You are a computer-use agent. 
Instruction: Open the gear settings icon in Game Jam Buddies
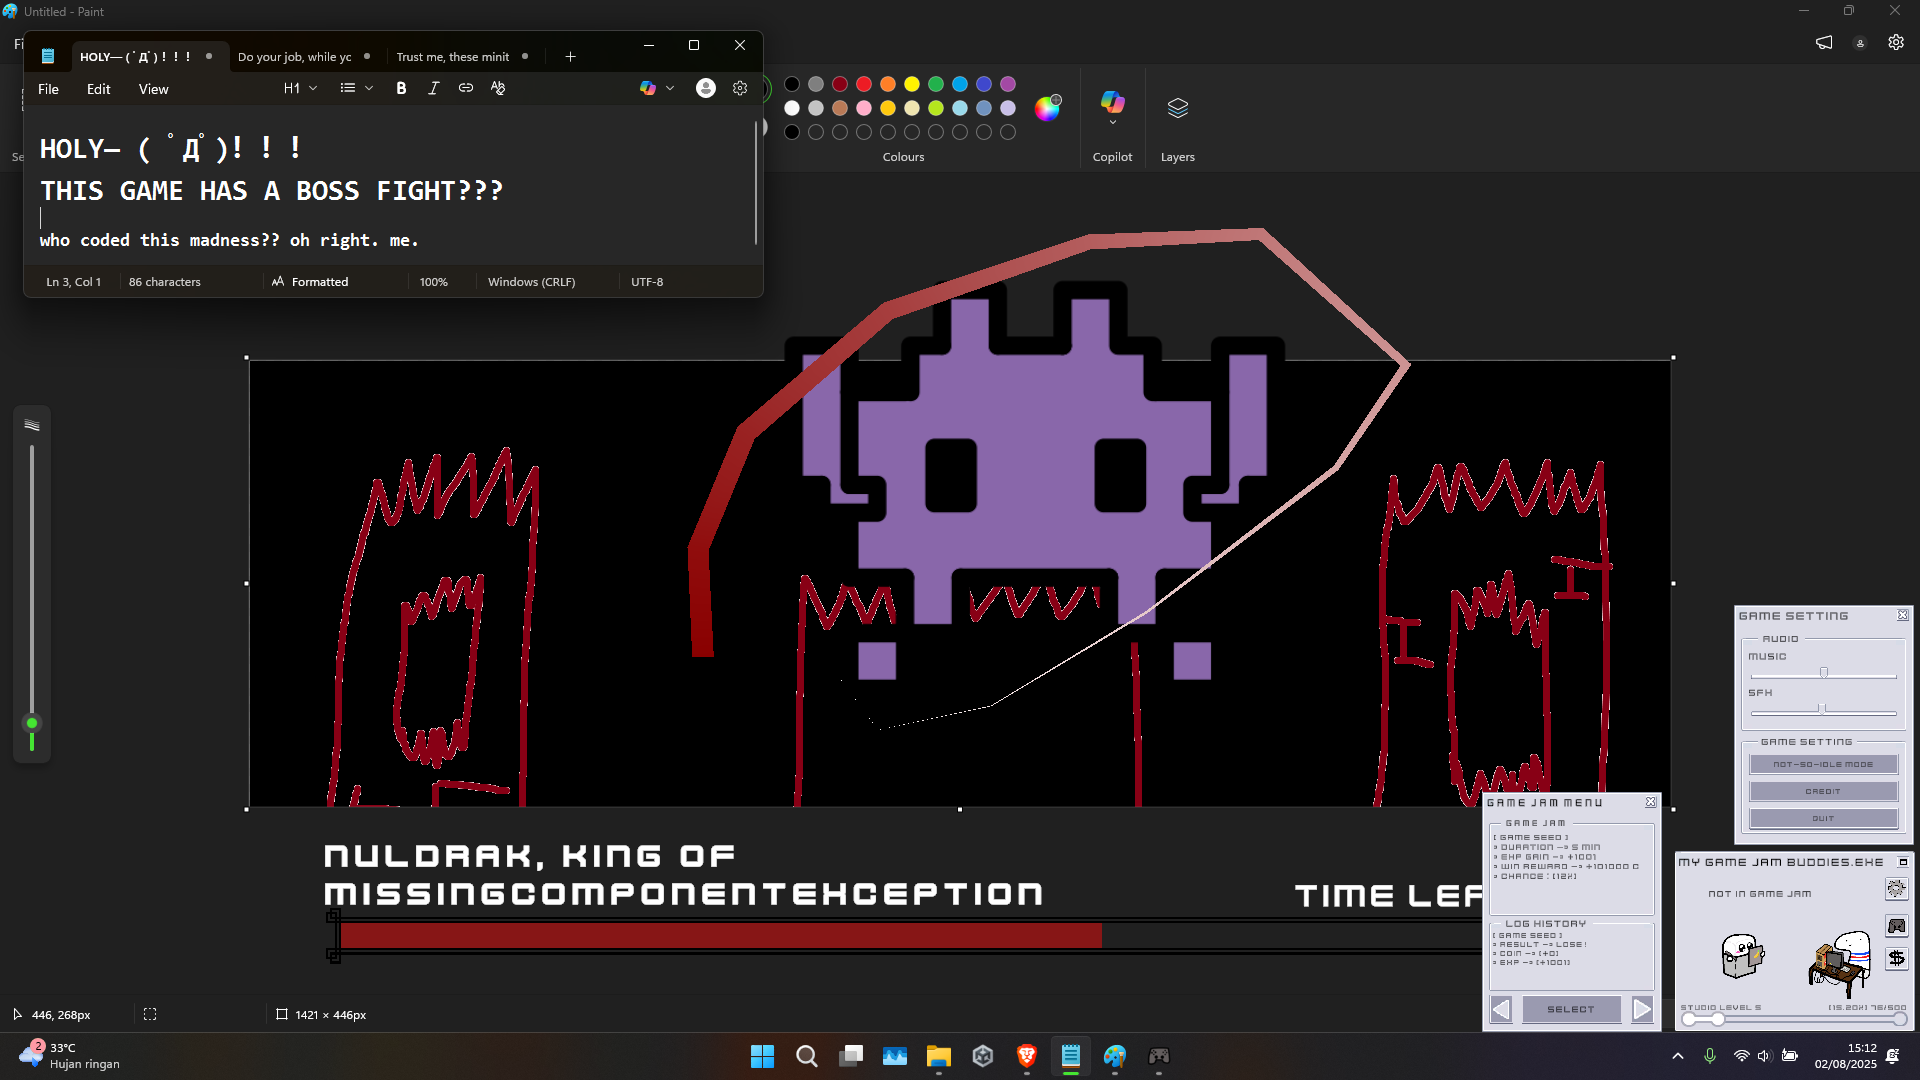[x=1896, y=889]
